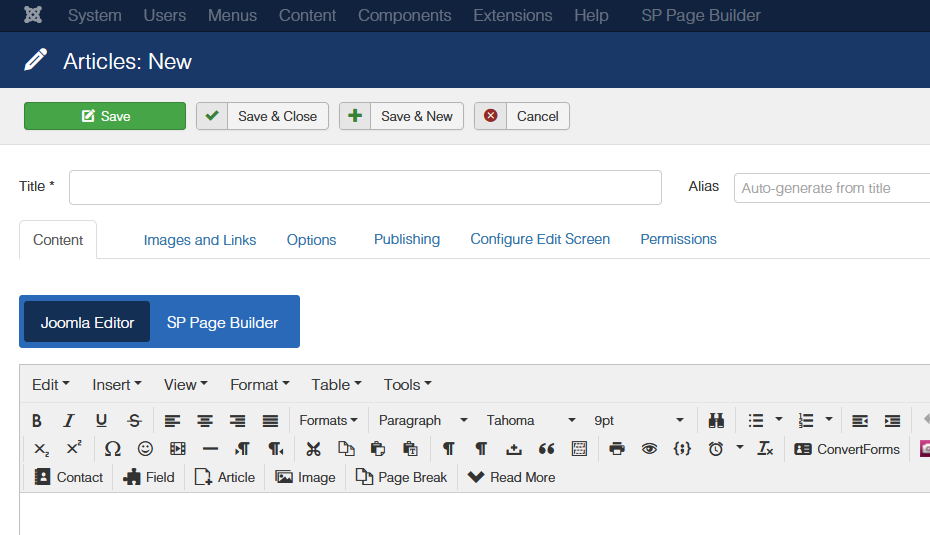Open the Paragraph format dropdown
The width and height of the screenshot is (930, 535).
[422, 421]
